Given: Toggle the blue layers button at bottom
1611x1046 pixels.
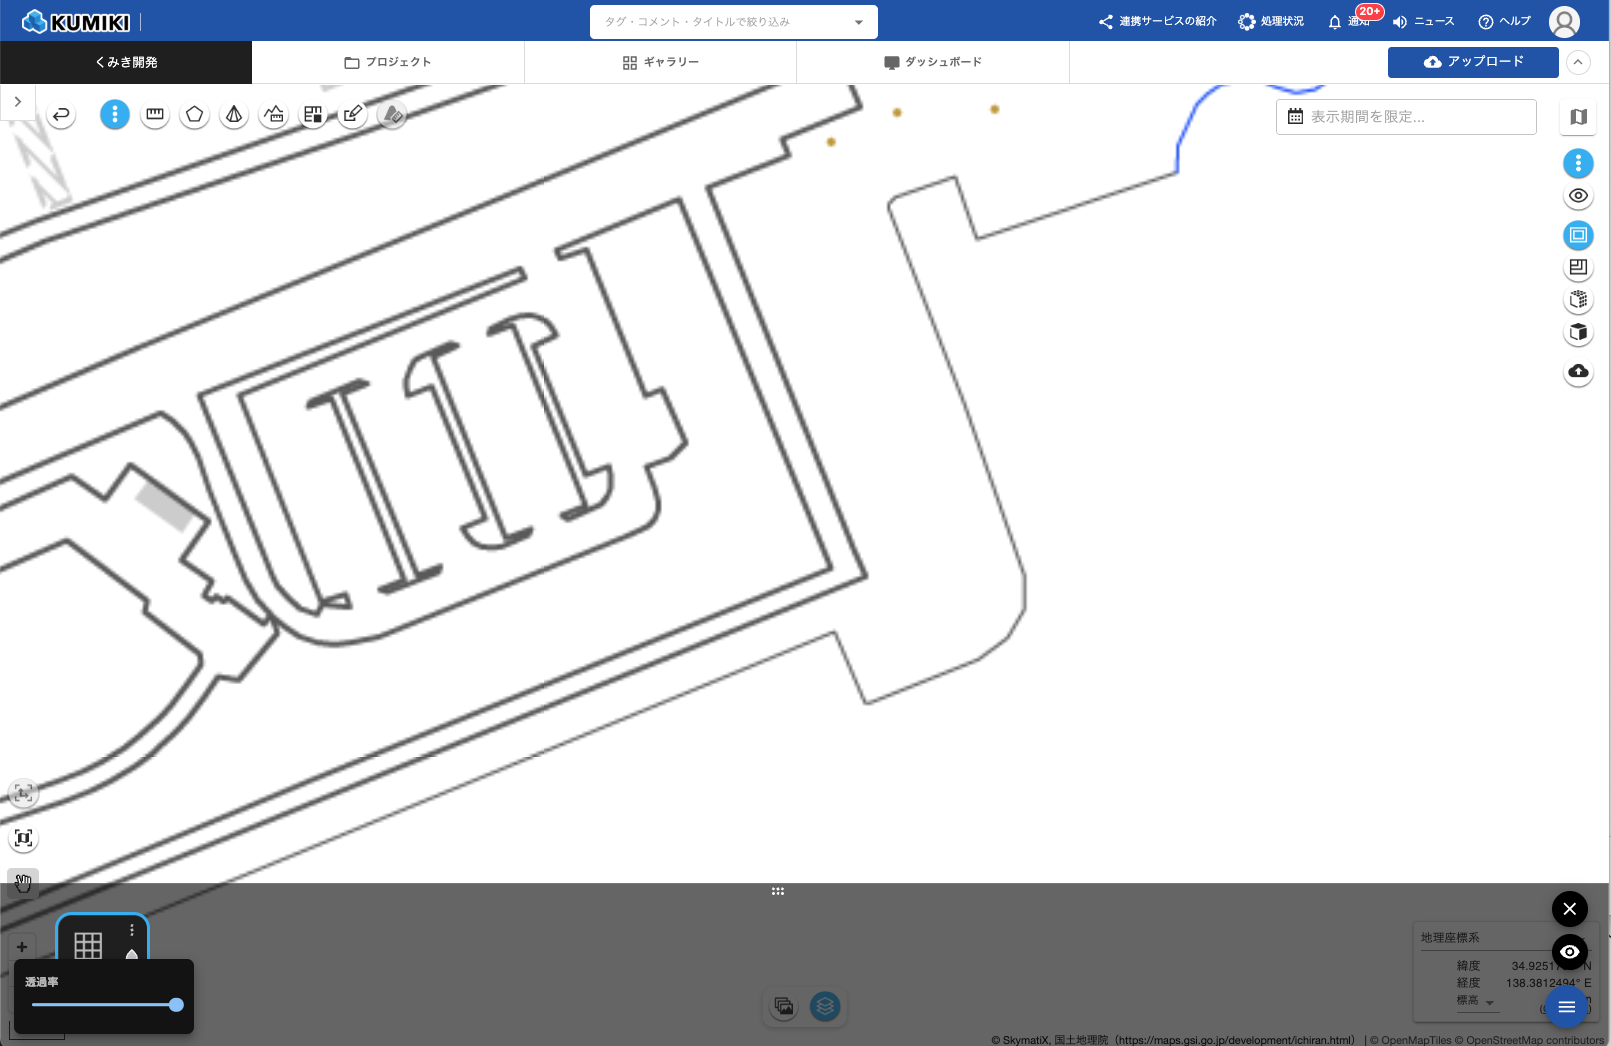Looking at the screenshot, I should click(x=825, y=1006).
